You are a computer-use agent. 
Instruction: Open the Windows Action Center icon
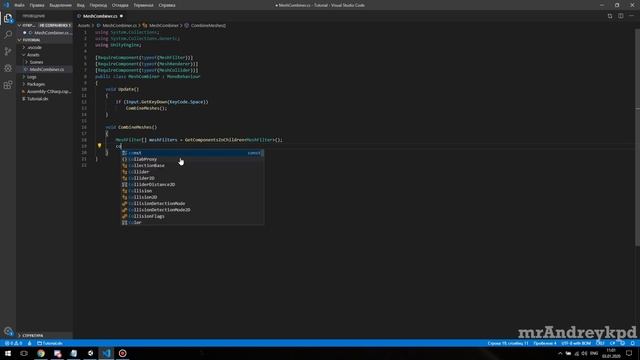(629, 353)
